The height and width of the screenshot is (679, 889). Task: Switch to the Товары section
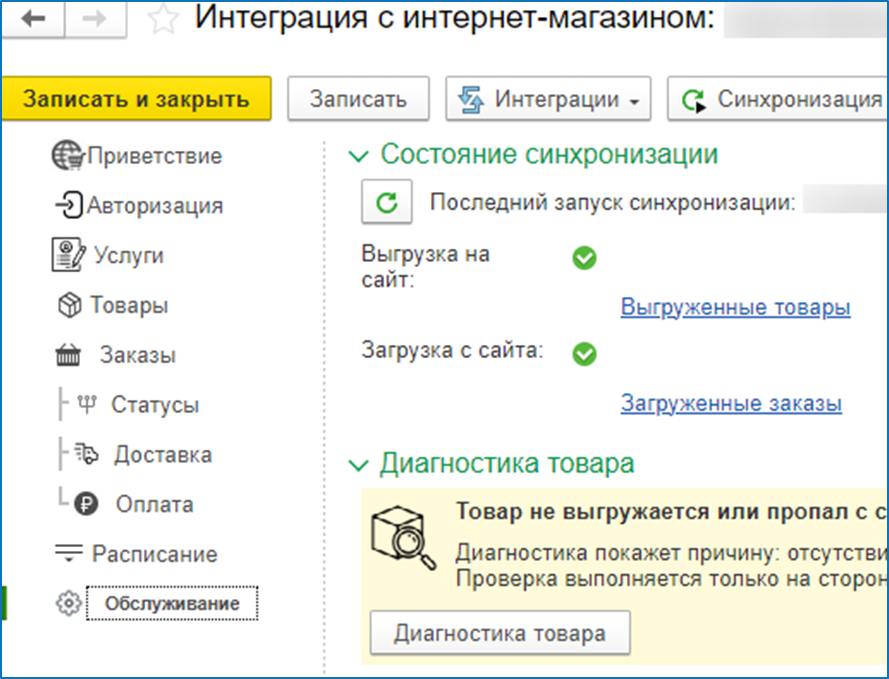129,305
